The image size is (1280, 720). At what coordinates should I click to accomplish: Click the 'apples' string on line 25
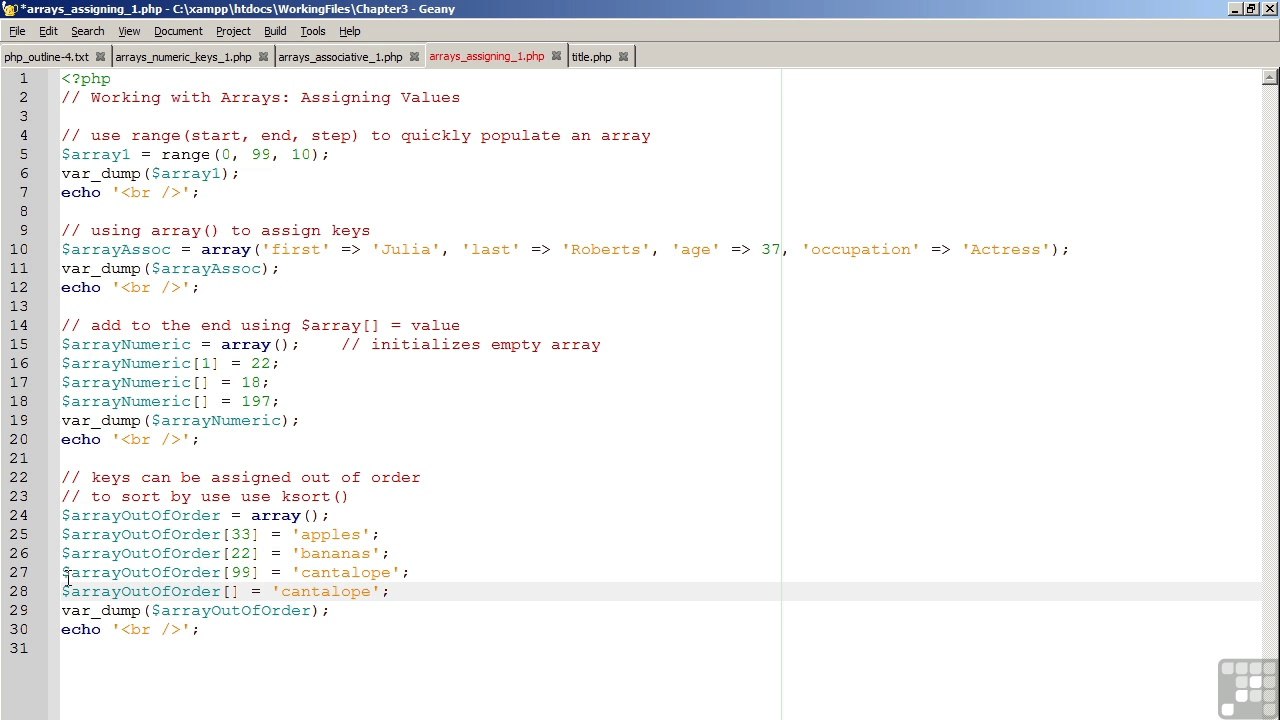[331, 534]
